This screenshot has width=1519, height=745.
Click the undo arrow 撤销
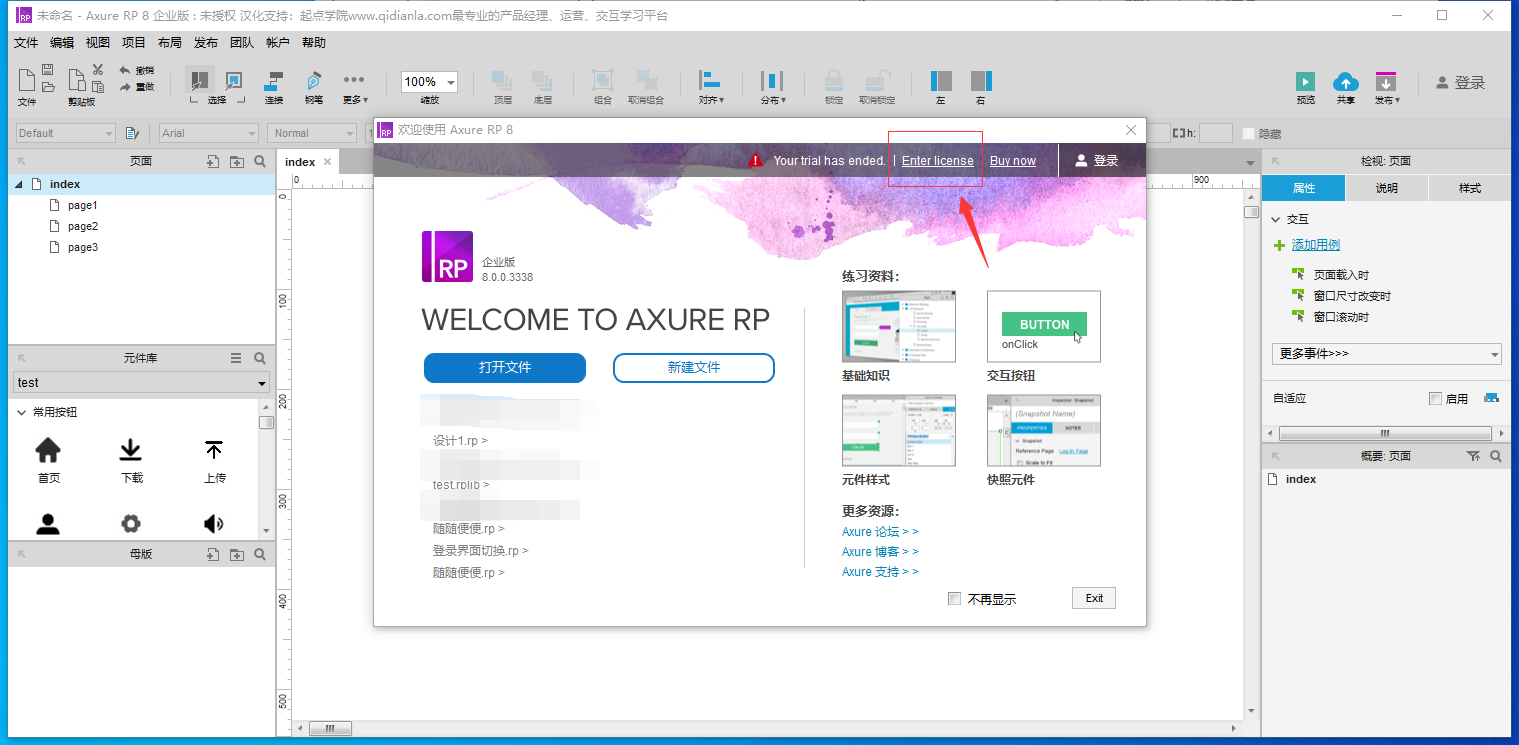(136, 70)
